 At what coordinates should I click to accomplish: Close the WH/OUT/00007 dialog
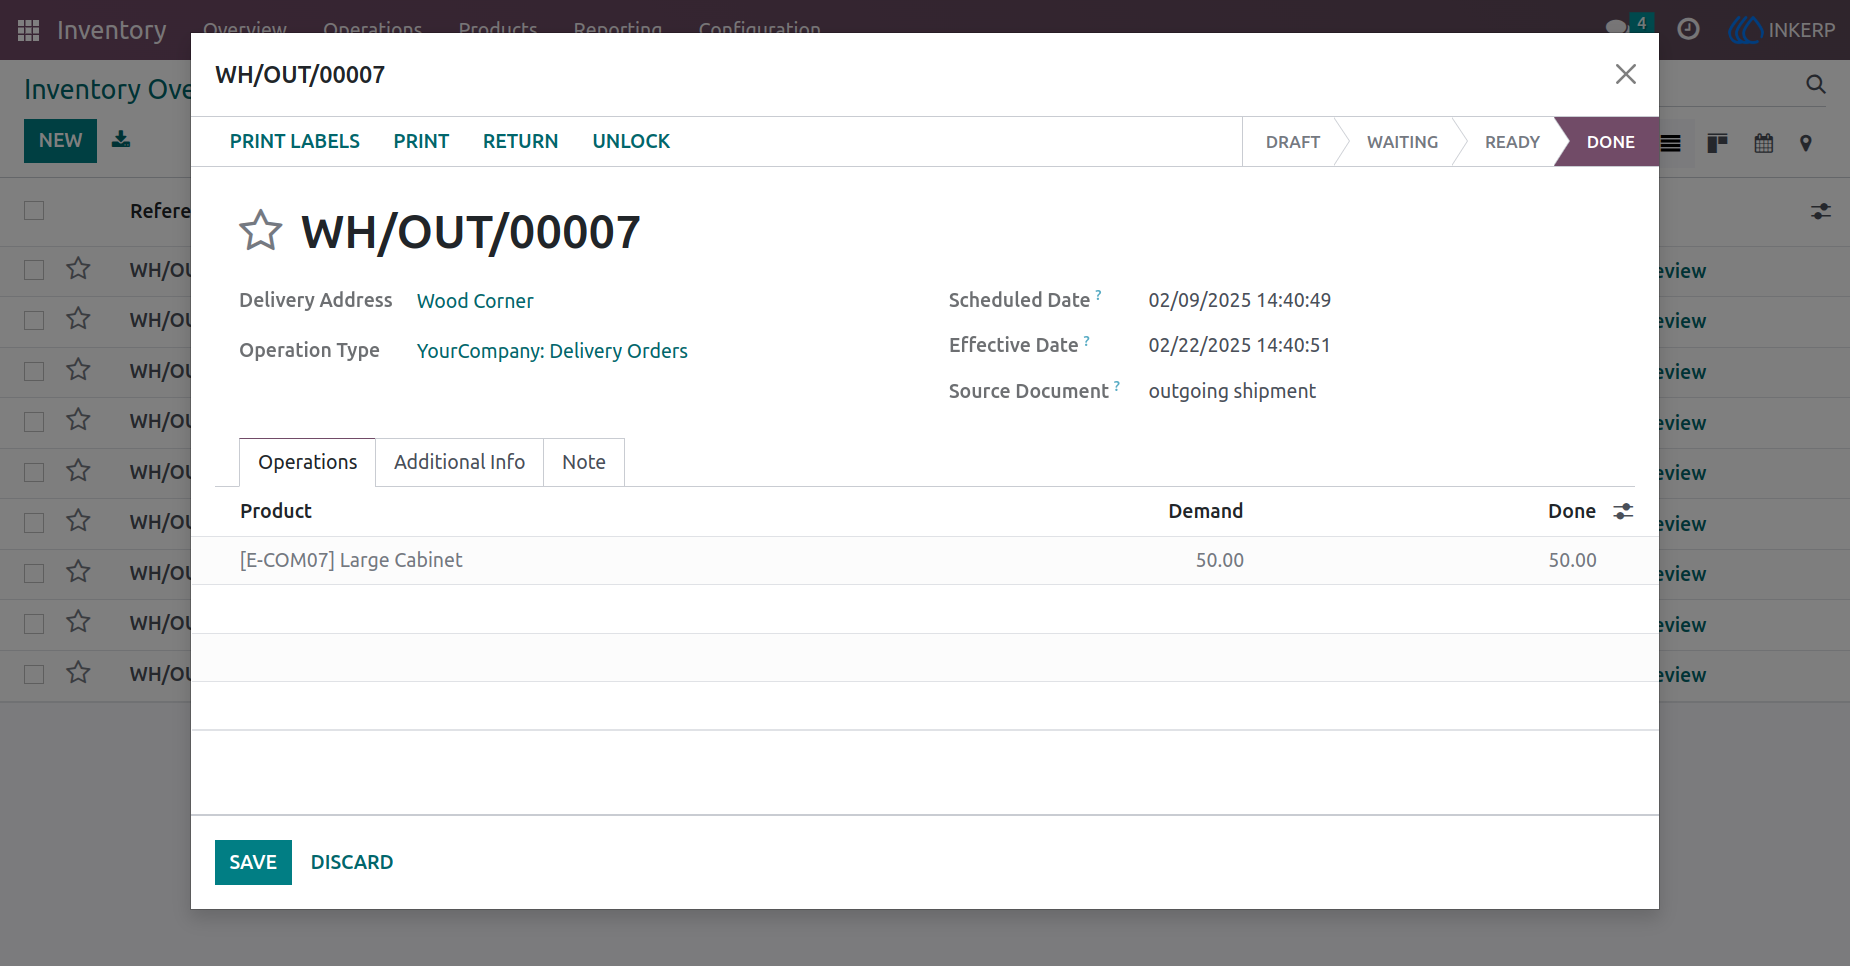(x=1625, y=74)
